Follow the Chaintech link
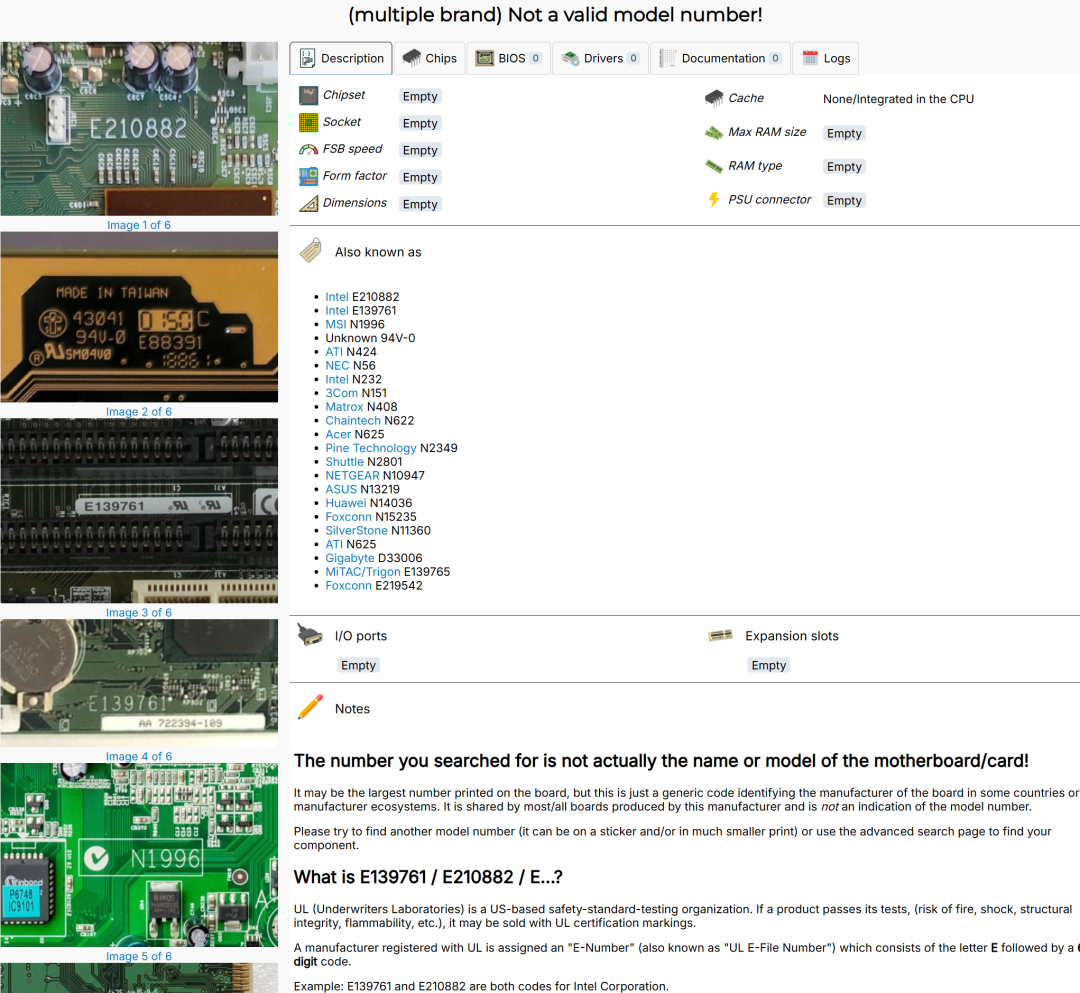Viewport: 1080px width, 993px height. coord(353,421)
